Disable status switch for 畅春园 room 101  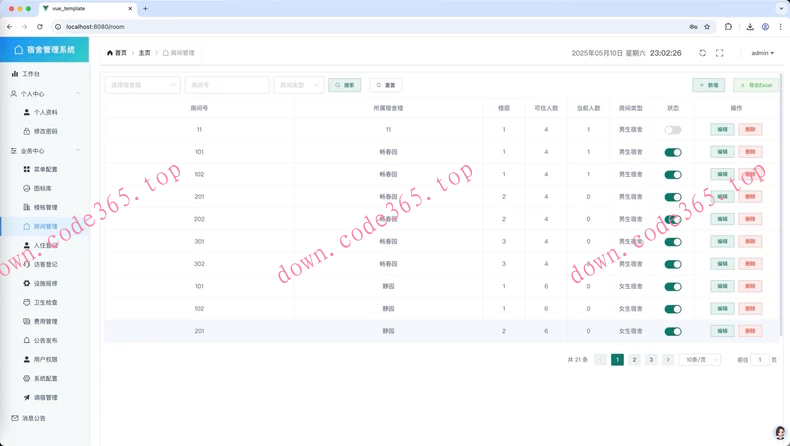tap(673, 152)
